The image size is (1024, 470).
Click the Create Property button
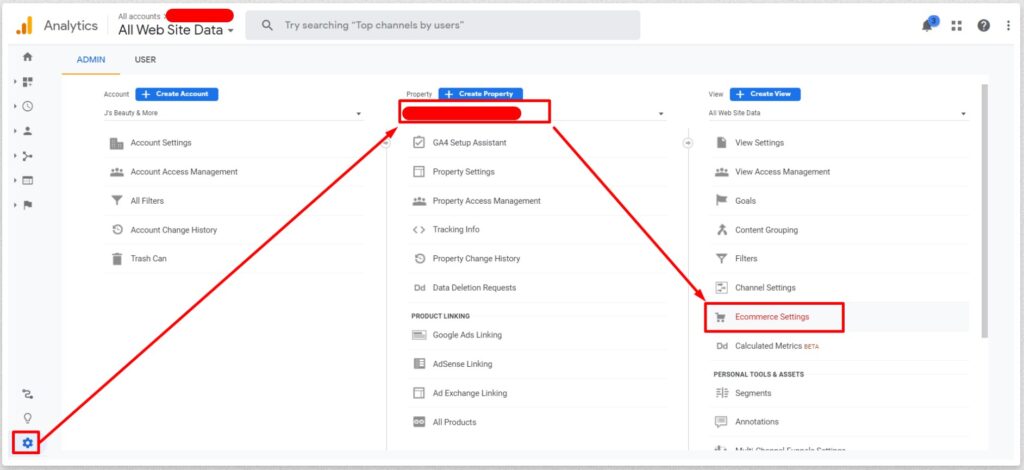pos(481,94)
